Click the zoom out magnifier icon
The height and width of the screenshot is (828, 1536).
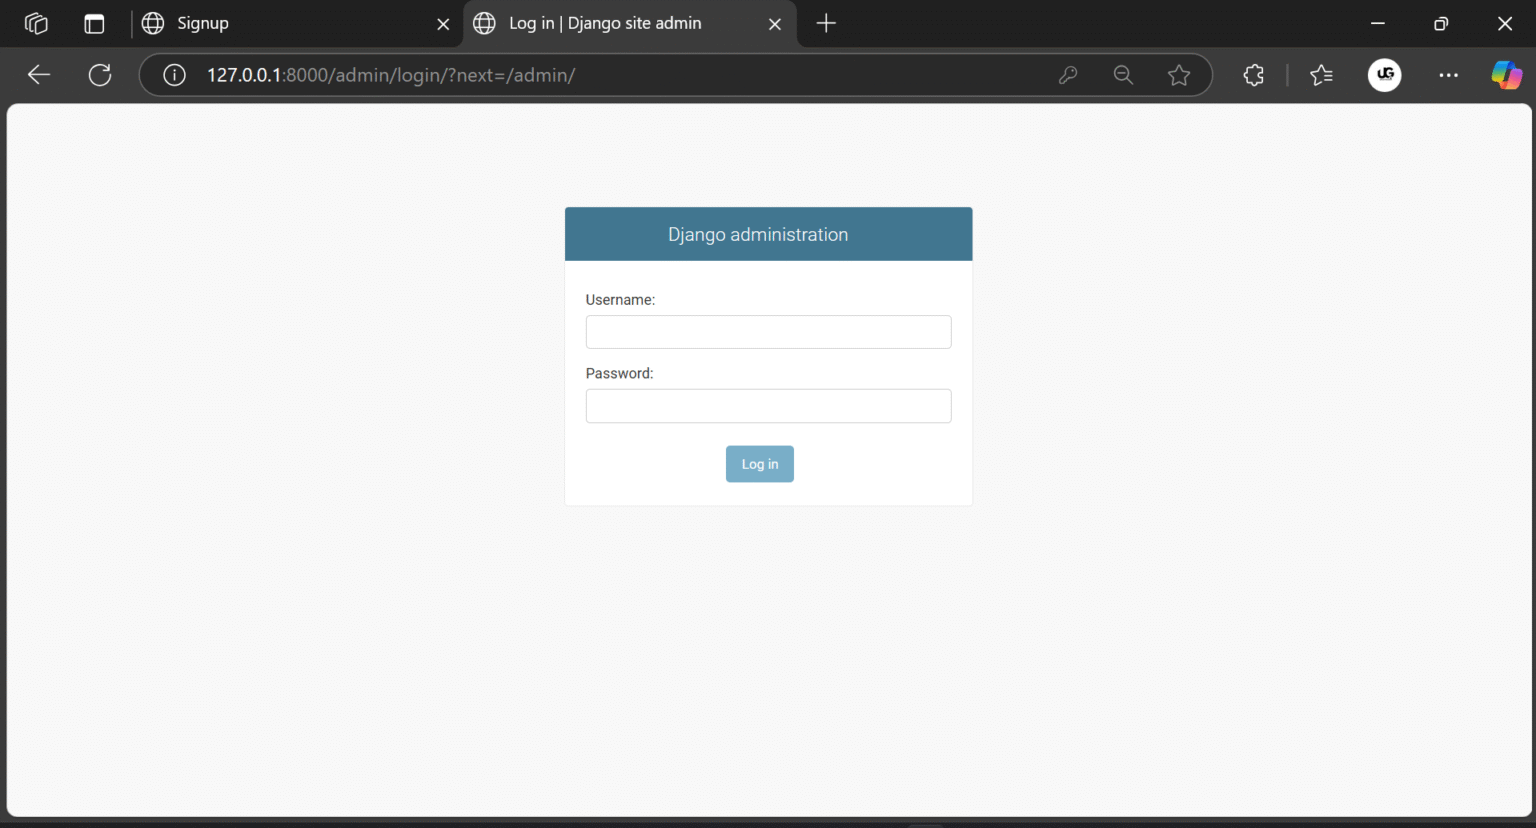pyautogui.click(x=1123, y=75)
